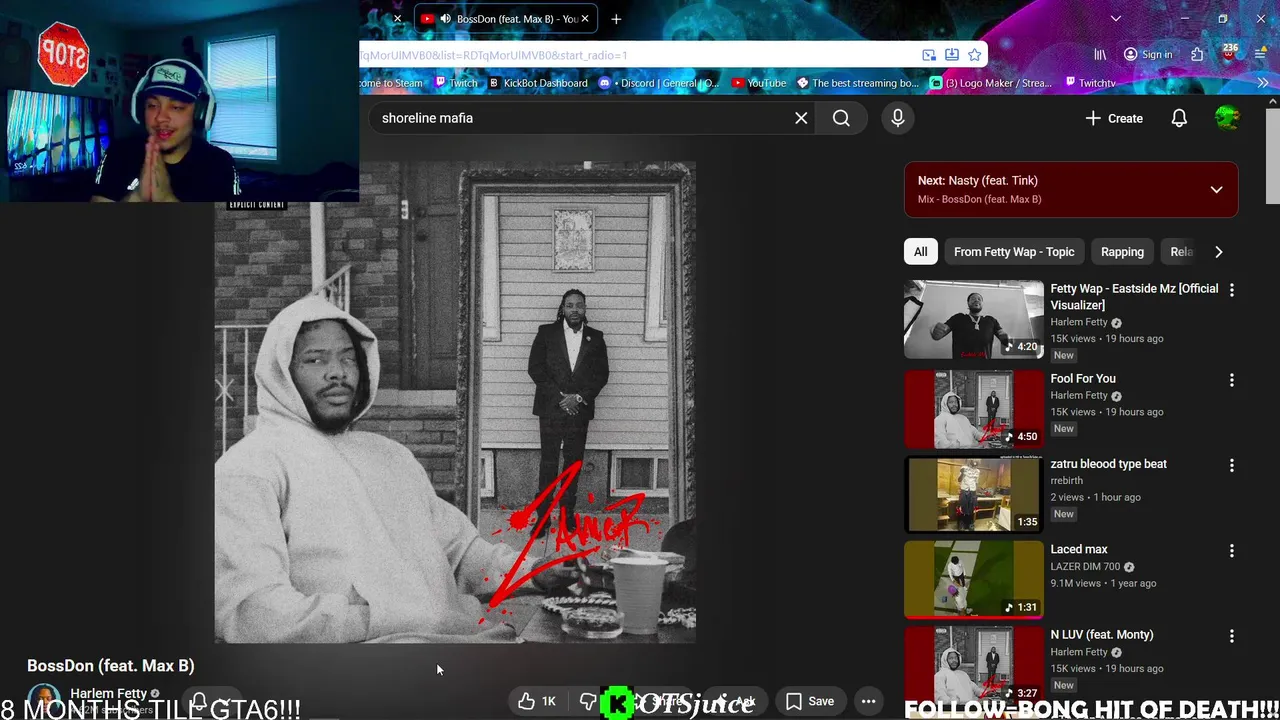Toggle subscription notification bell for Harlem Fetty

[x=199, y=701]
